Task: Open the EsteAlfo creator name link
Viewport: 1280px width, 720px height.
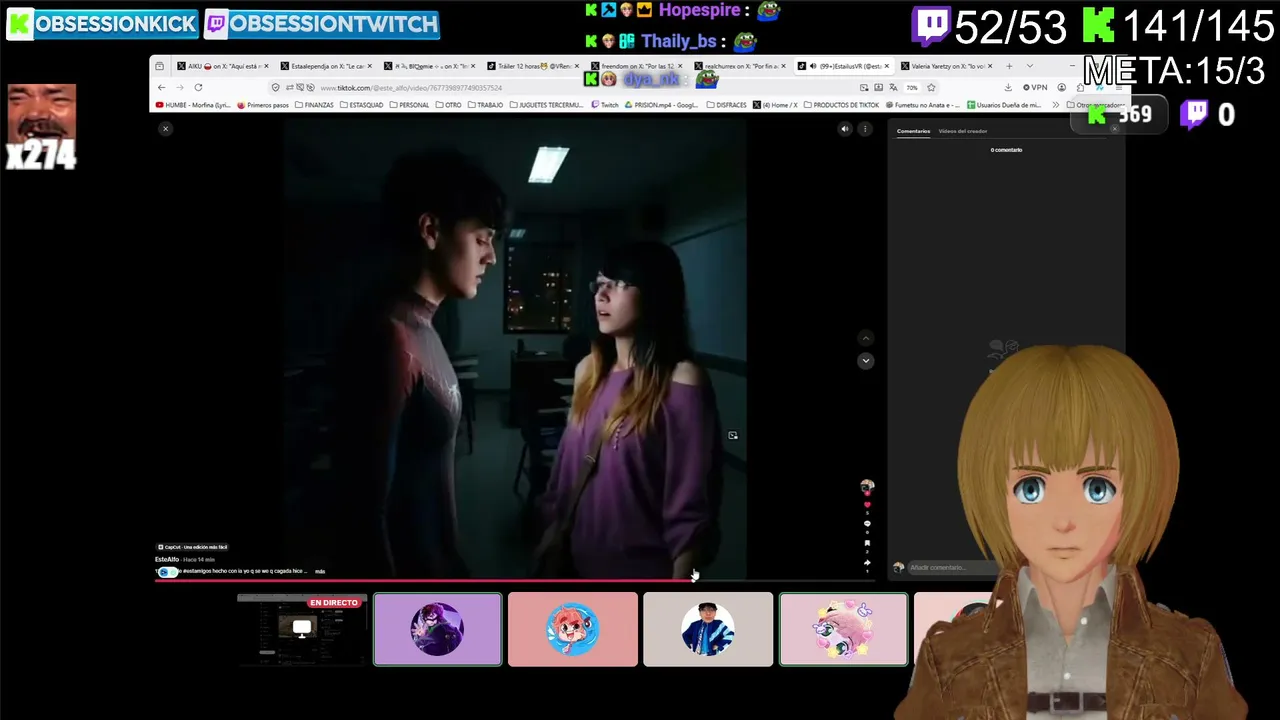Action: [167, 559]
